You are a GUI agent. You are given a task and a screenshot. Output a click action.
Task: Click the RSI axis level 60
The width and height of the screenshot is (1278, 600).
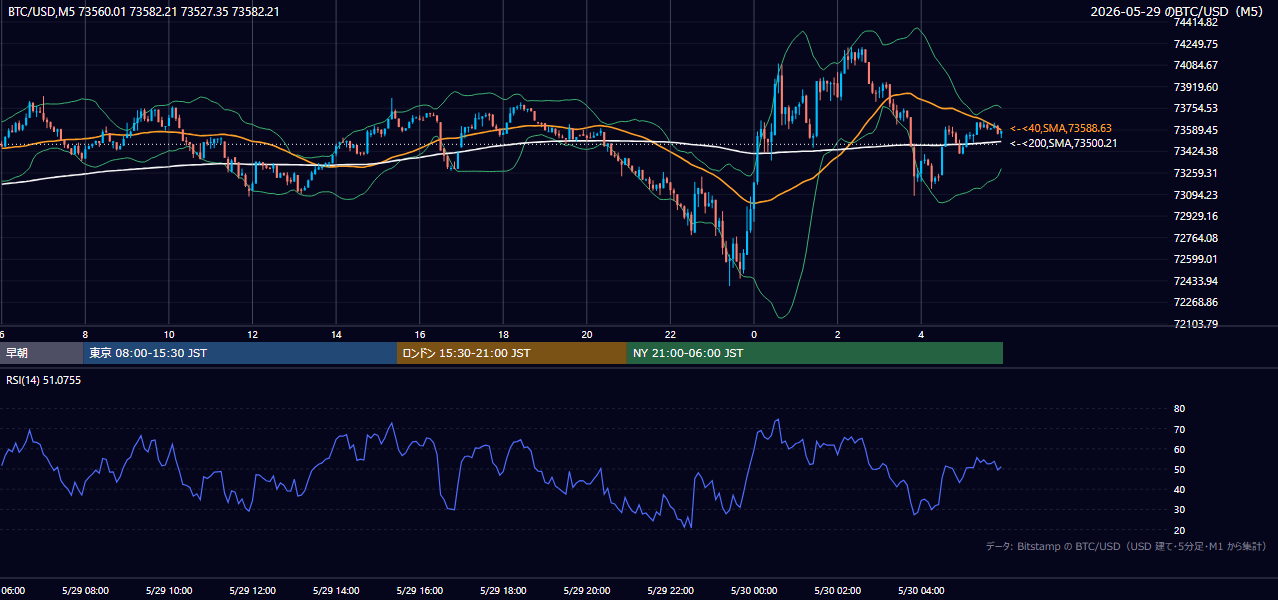pyautogui.click(x=1179, y=449)
